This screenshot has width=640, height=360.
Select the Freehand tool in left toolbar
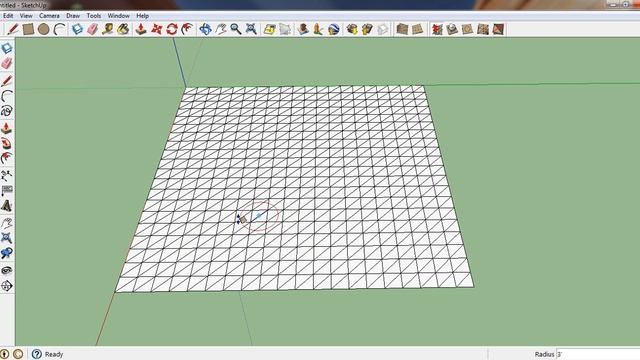[7, 111]
